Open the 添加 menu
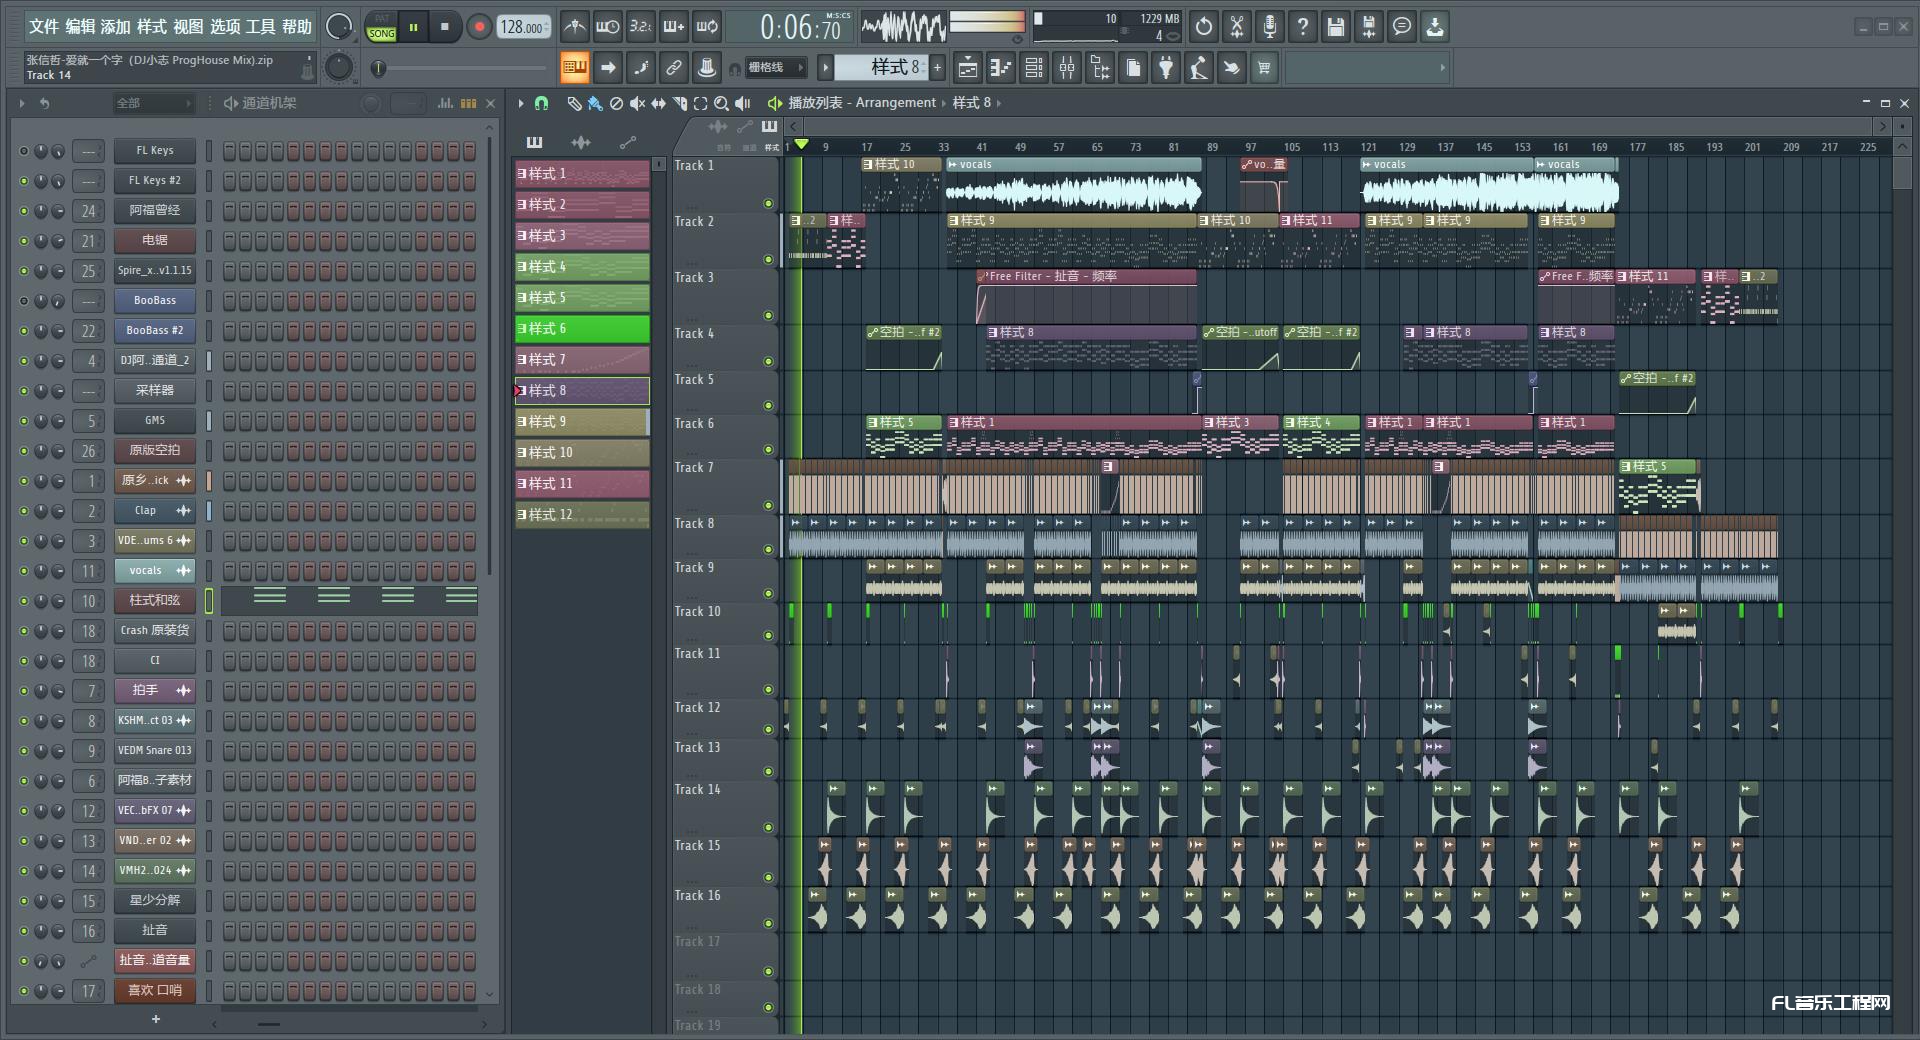 [116, 26]
